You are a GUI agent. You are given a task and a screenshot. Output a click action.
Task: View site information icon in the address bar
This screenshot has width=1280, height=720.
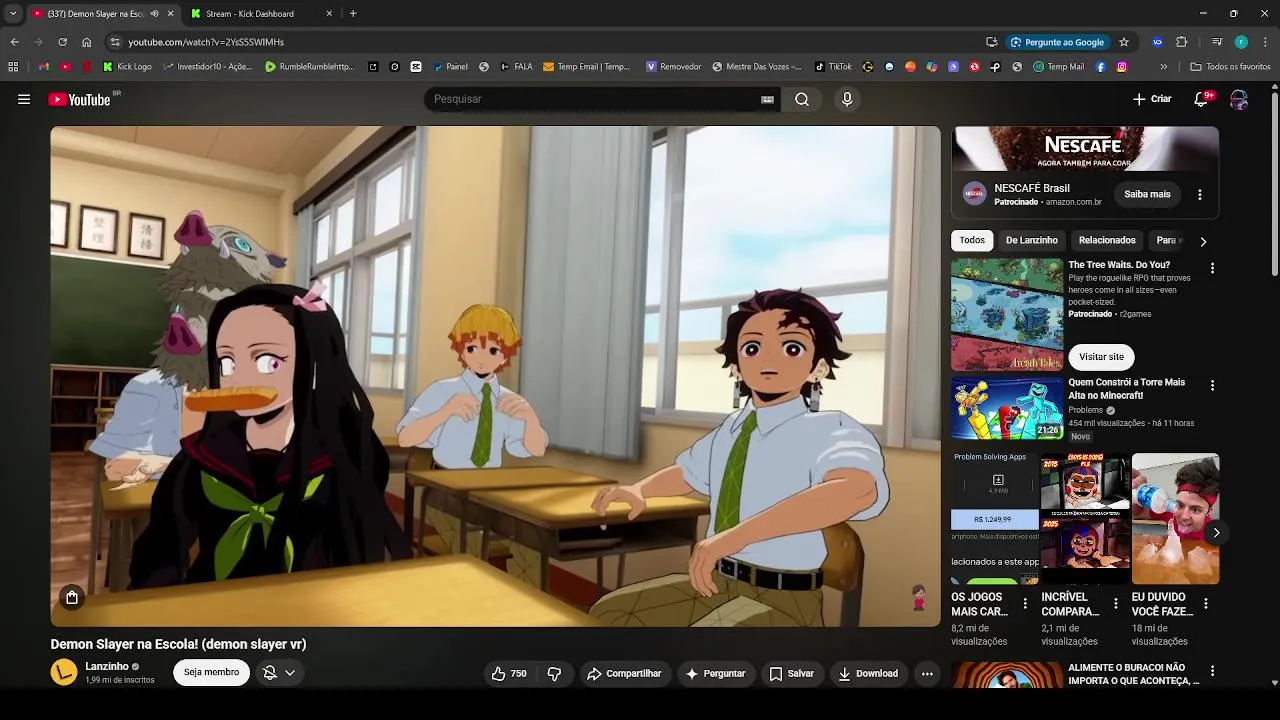[115, 42]
